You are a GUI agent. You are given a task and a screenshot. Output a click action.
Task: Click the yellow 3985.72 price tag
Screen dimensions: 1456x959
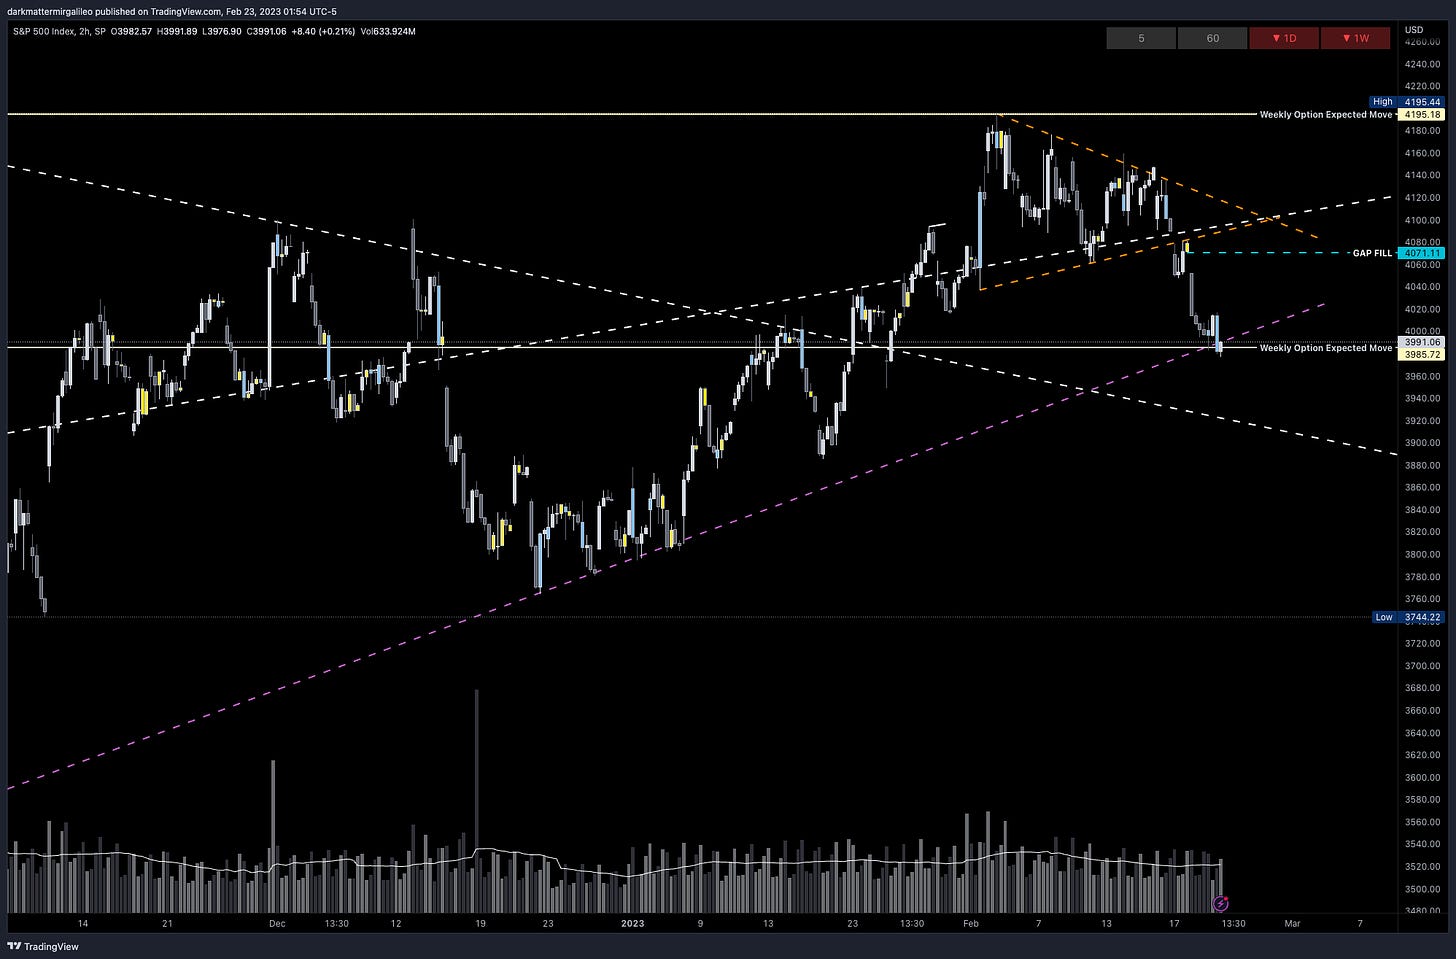pyautogui.click(x=1422, y=355)
